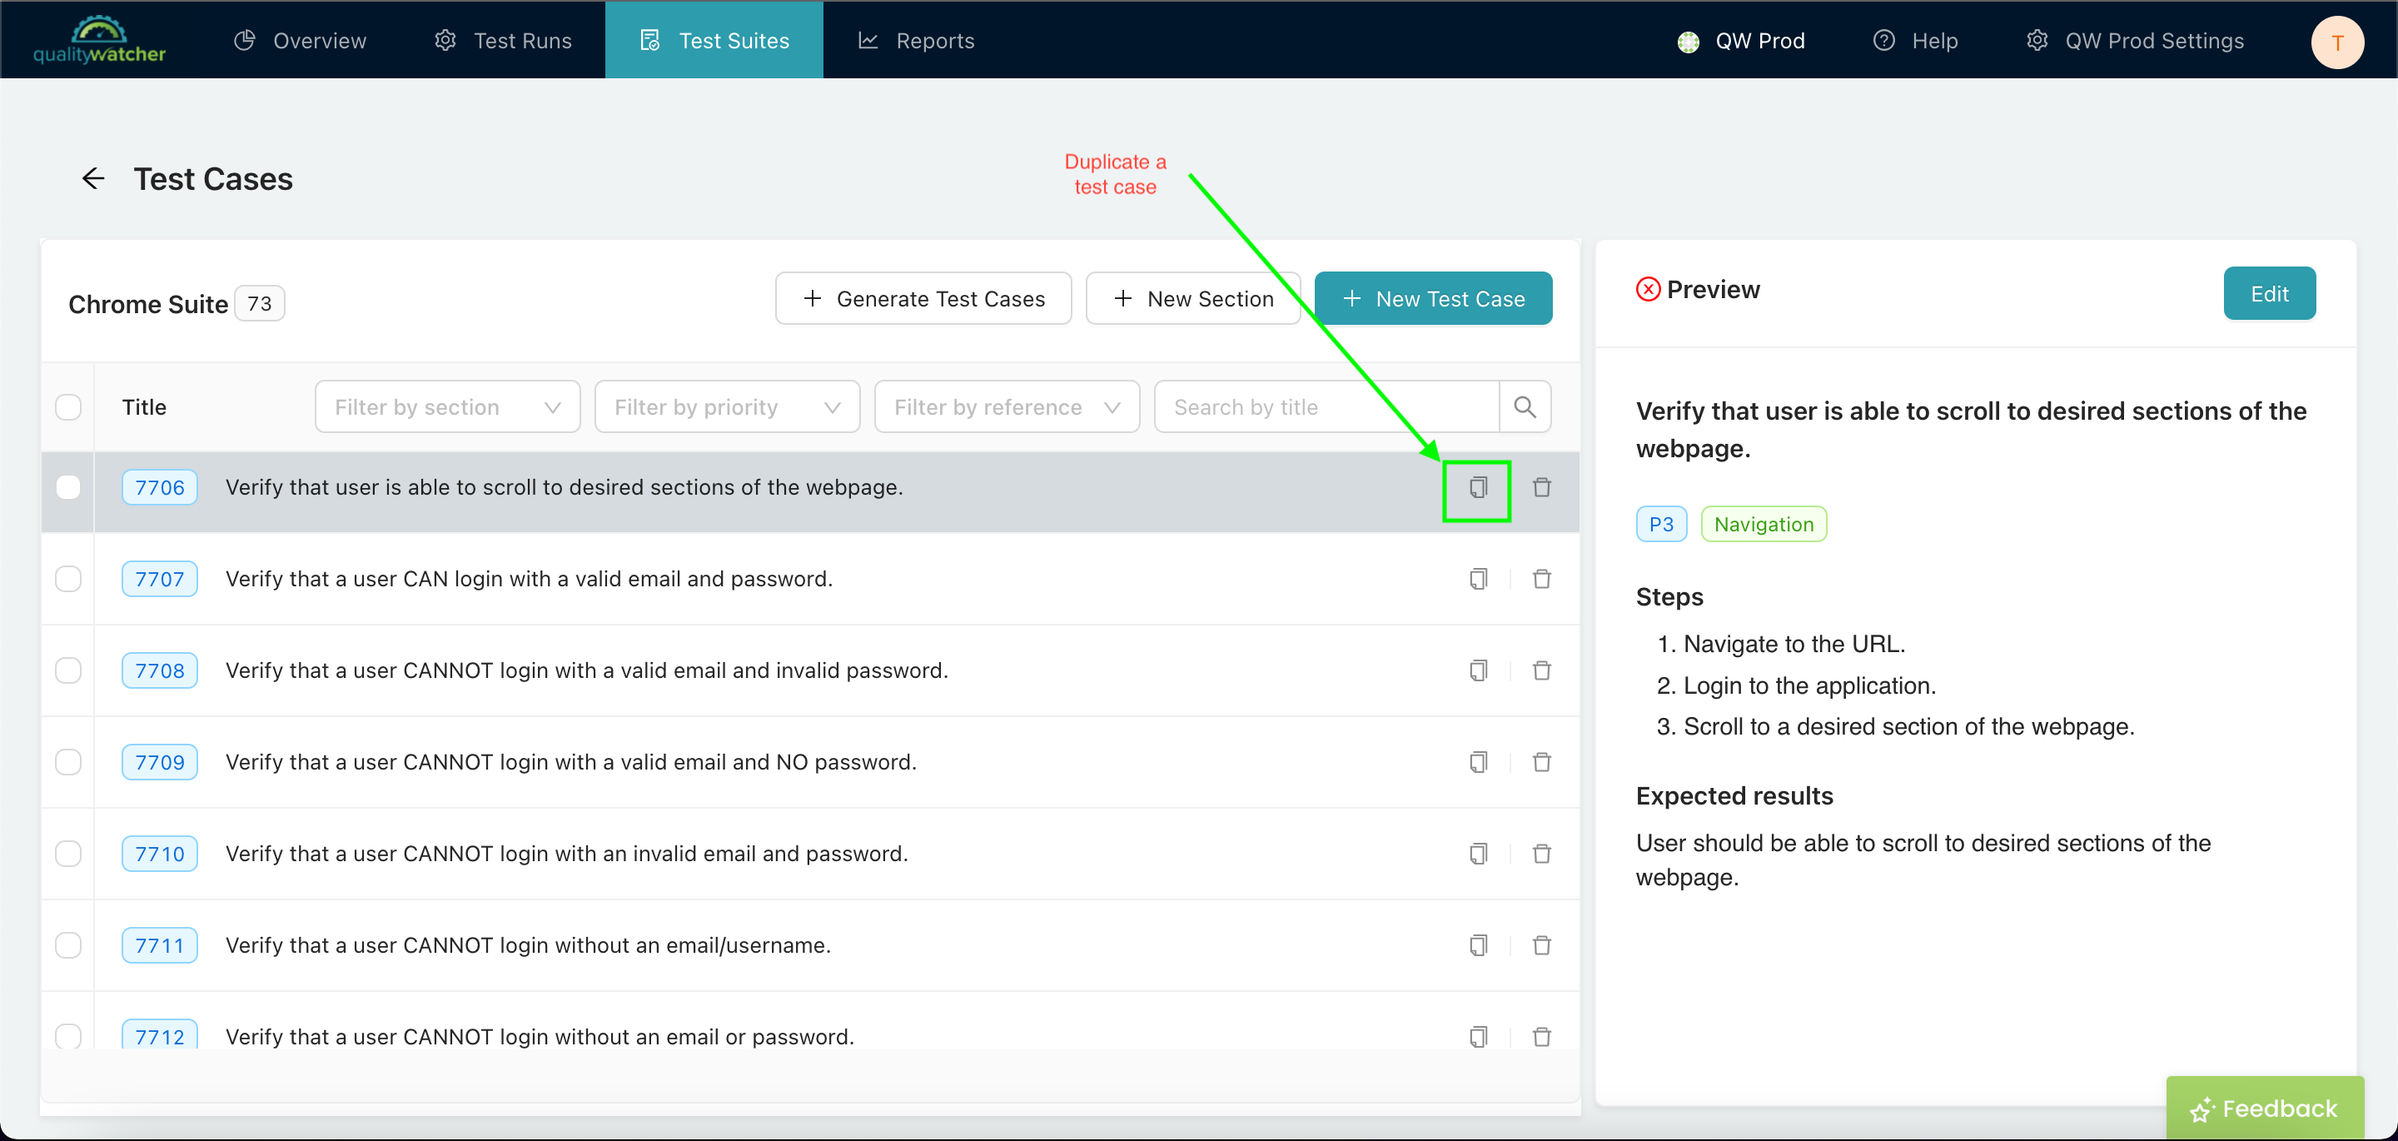Open the Filter by priority dropdown
The image size is (2398, 1141).
click(x=727, y=407)
